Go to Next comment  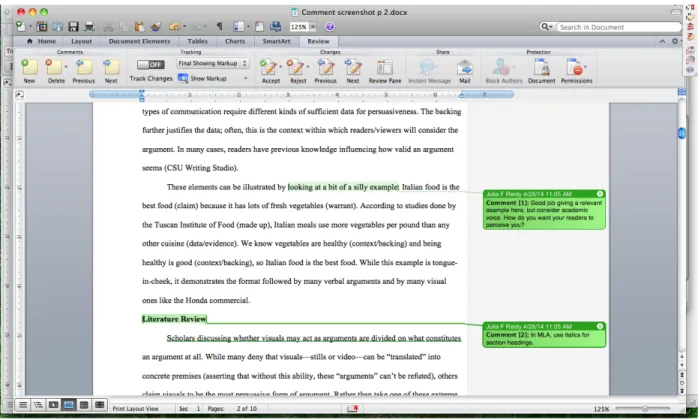pos(111,71)
